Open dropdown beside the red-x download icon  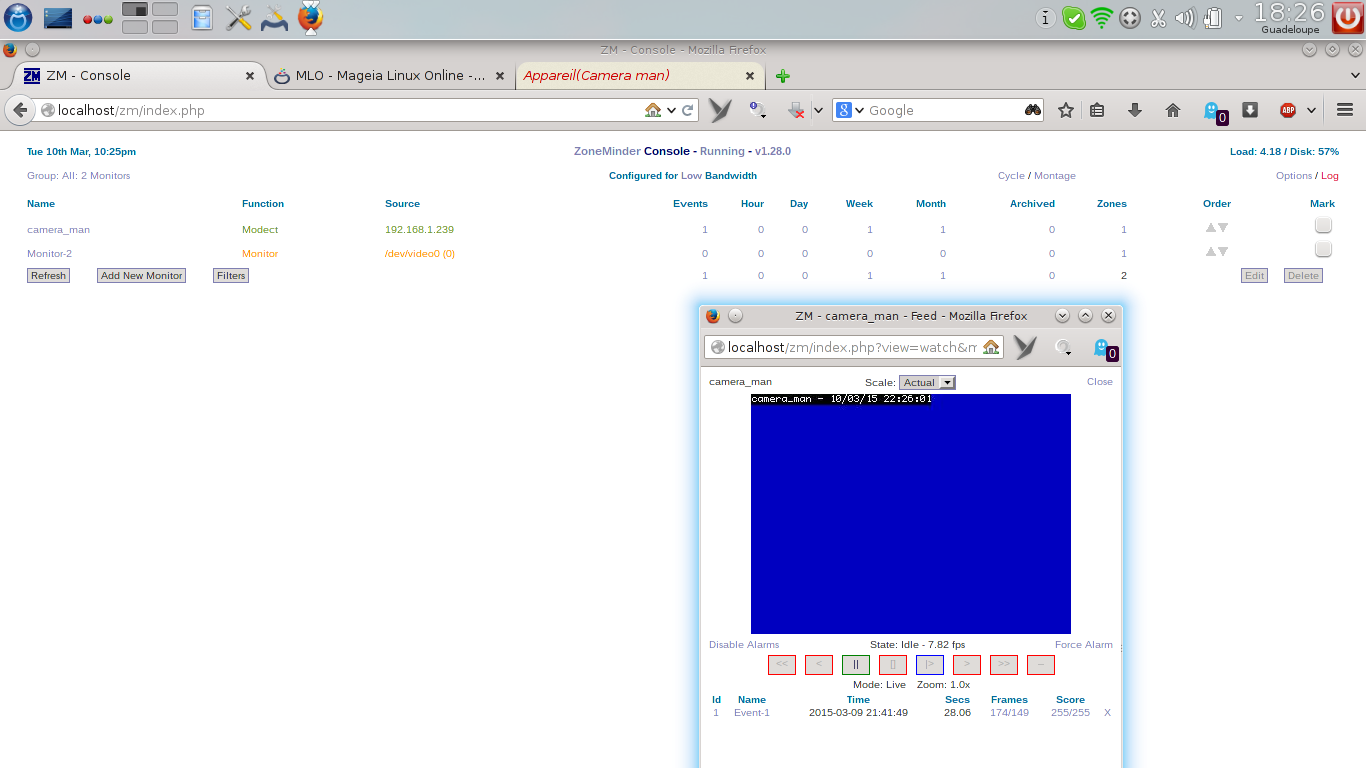(817, 110)
